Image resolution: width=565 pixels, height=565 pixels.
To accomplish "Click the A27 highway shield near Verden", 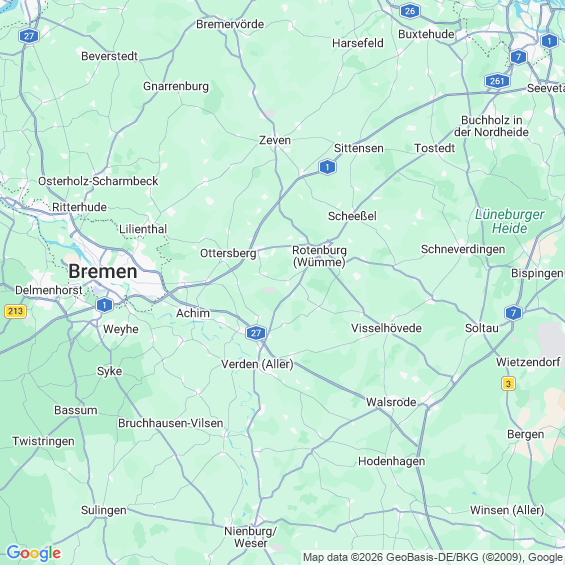I will click(256, 333).
